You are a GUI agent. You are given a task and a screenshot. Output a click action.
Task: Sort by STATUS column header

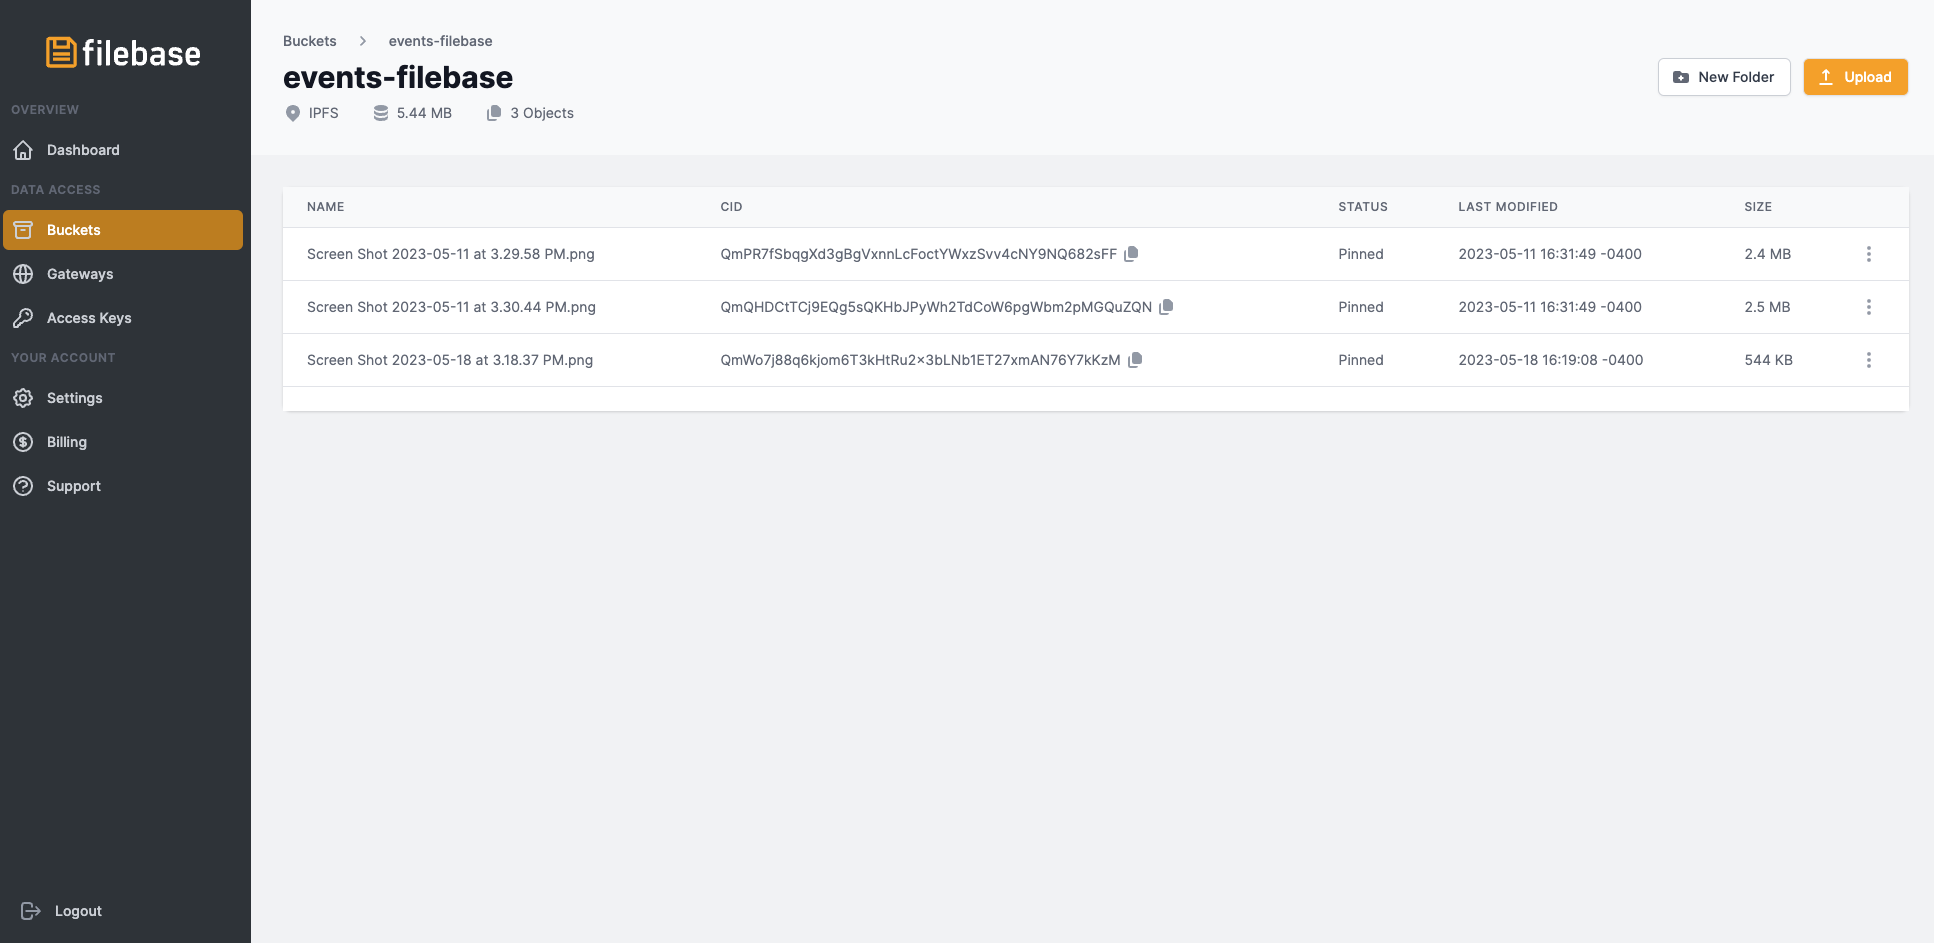(1363, 207)
